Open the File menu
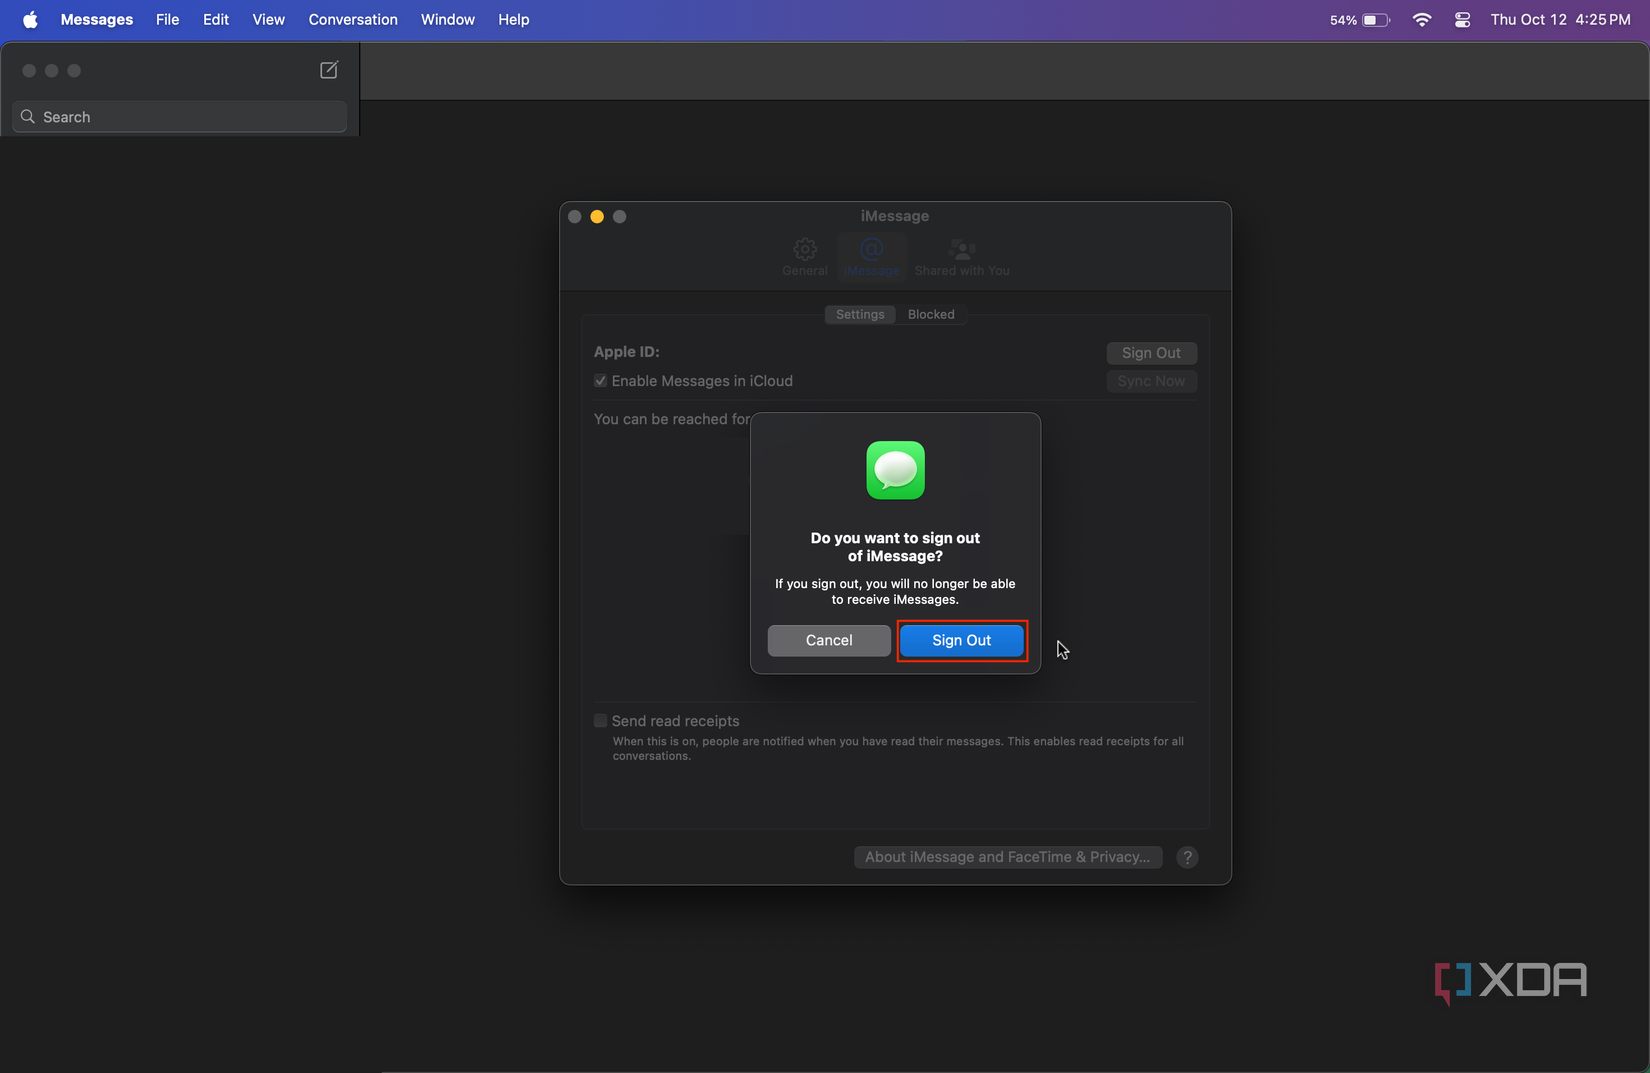Viewport: 1650px width, 1073px height. point(168,19)
